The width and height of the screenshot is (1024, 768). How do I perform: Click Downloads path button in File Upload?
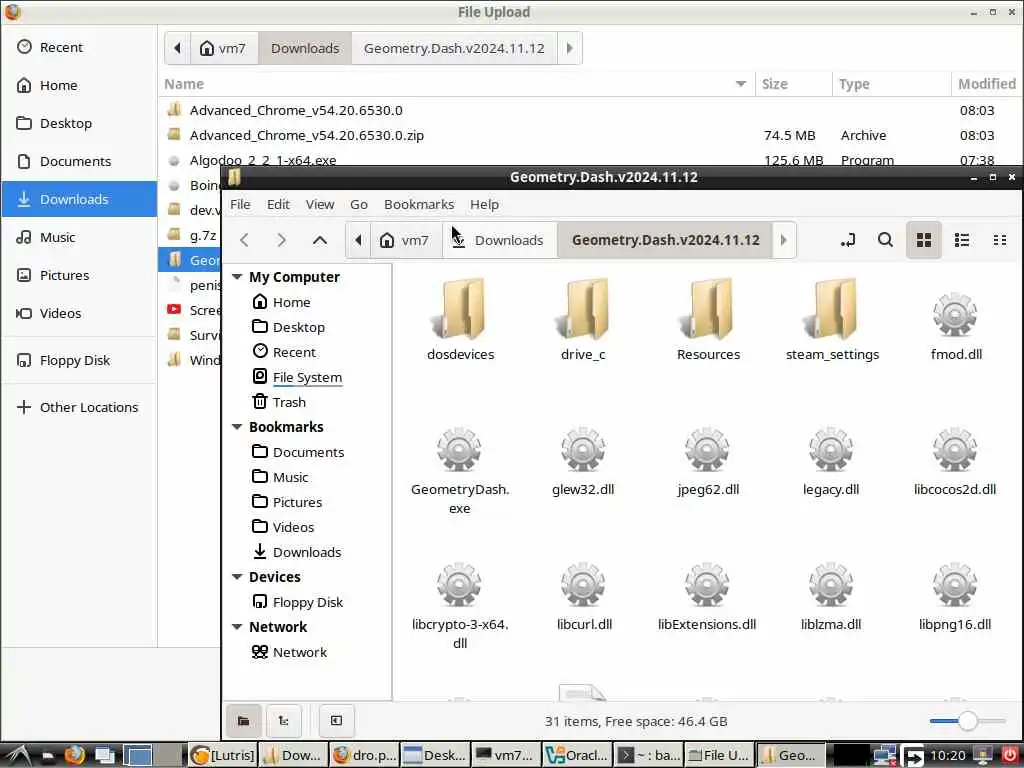pyautogui.click(x=305, y=48)
